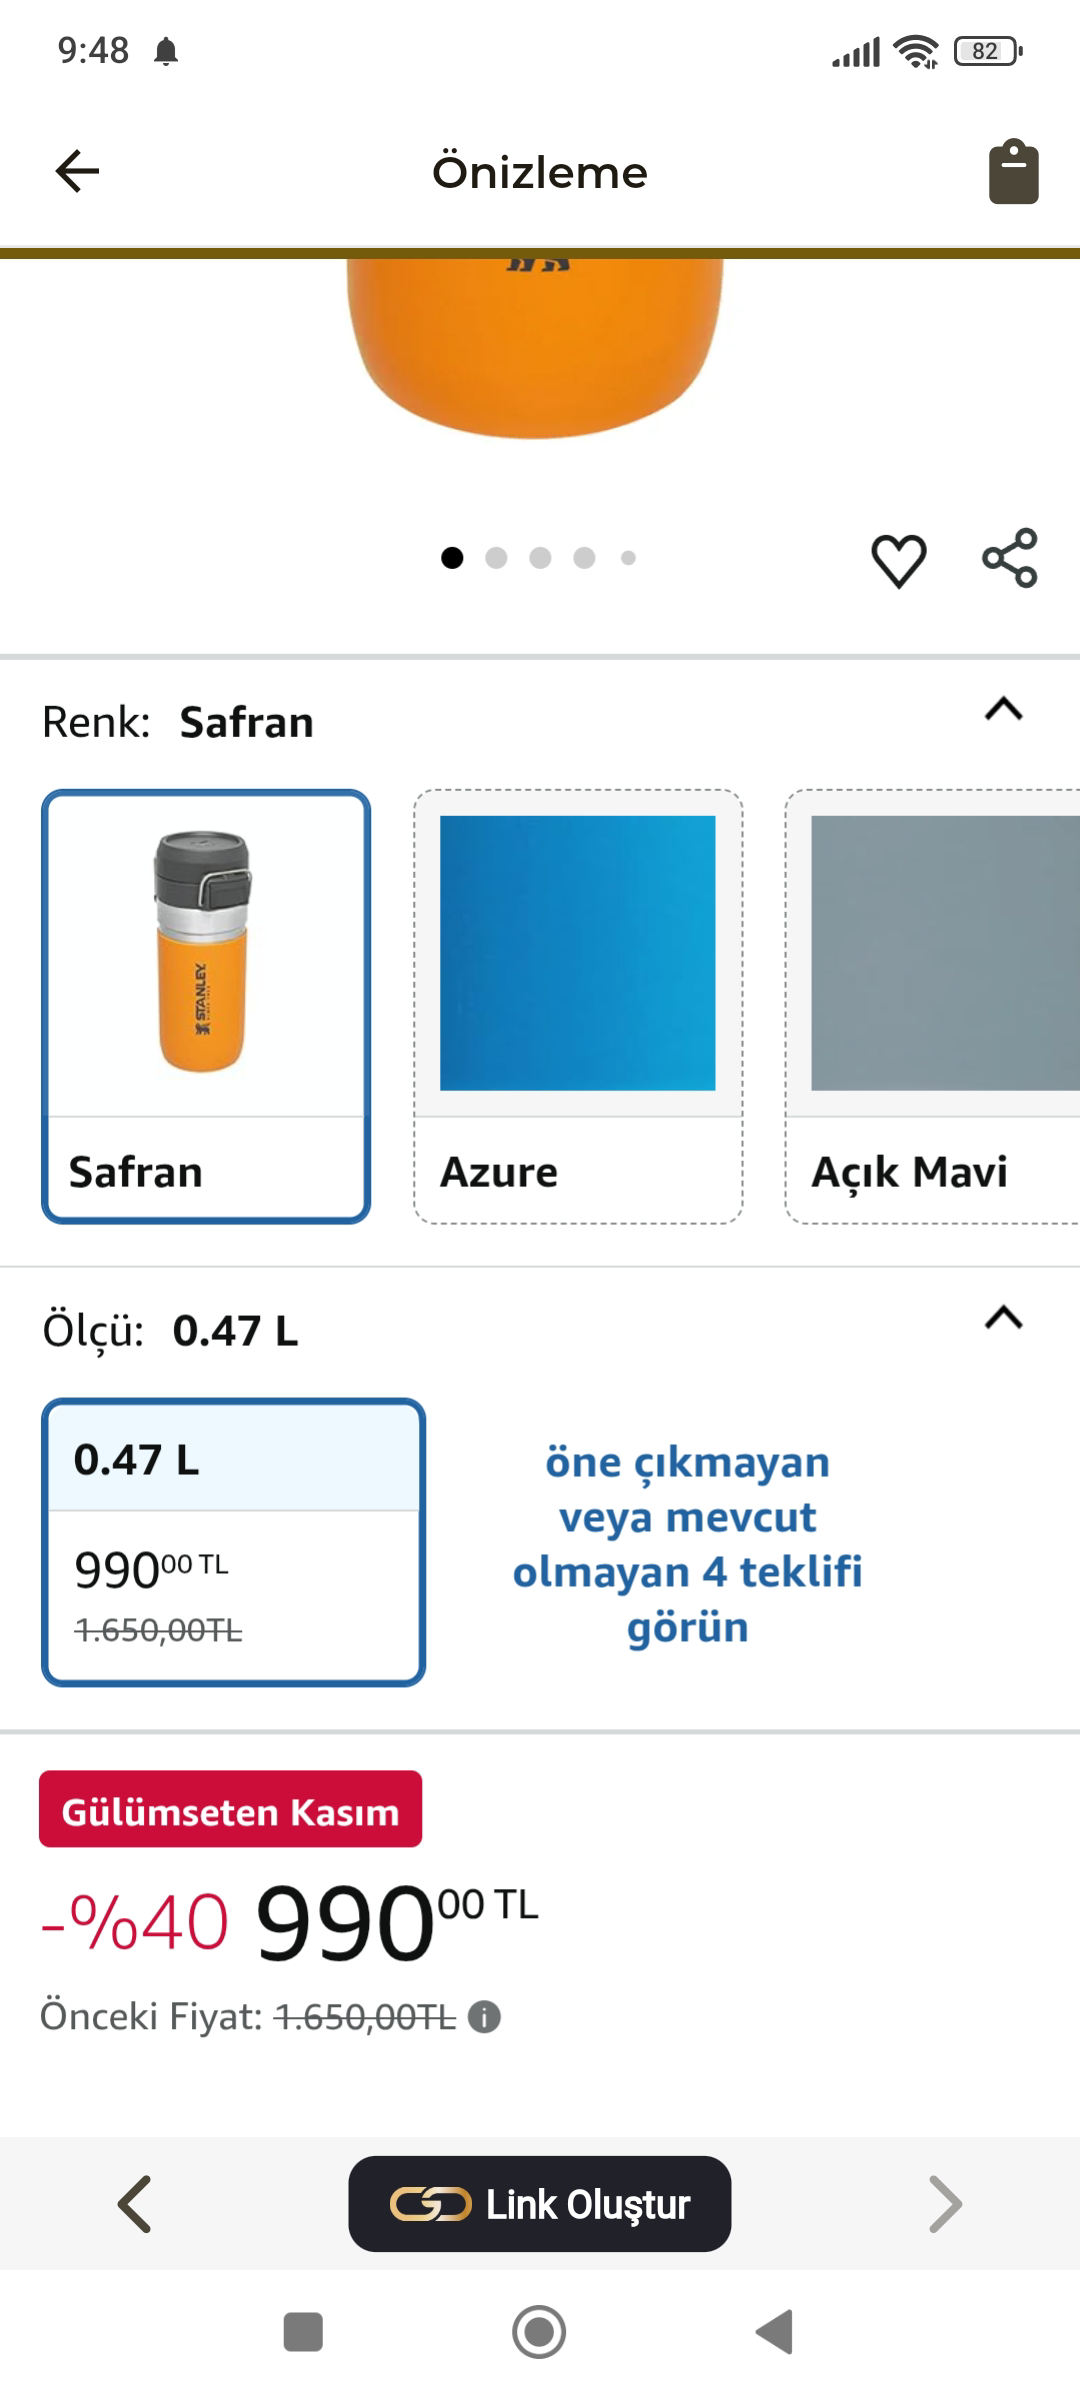Tap the back arrow in header
Screen dimensions: 1080x2400
pyautogui.click(x=77, y=171)
